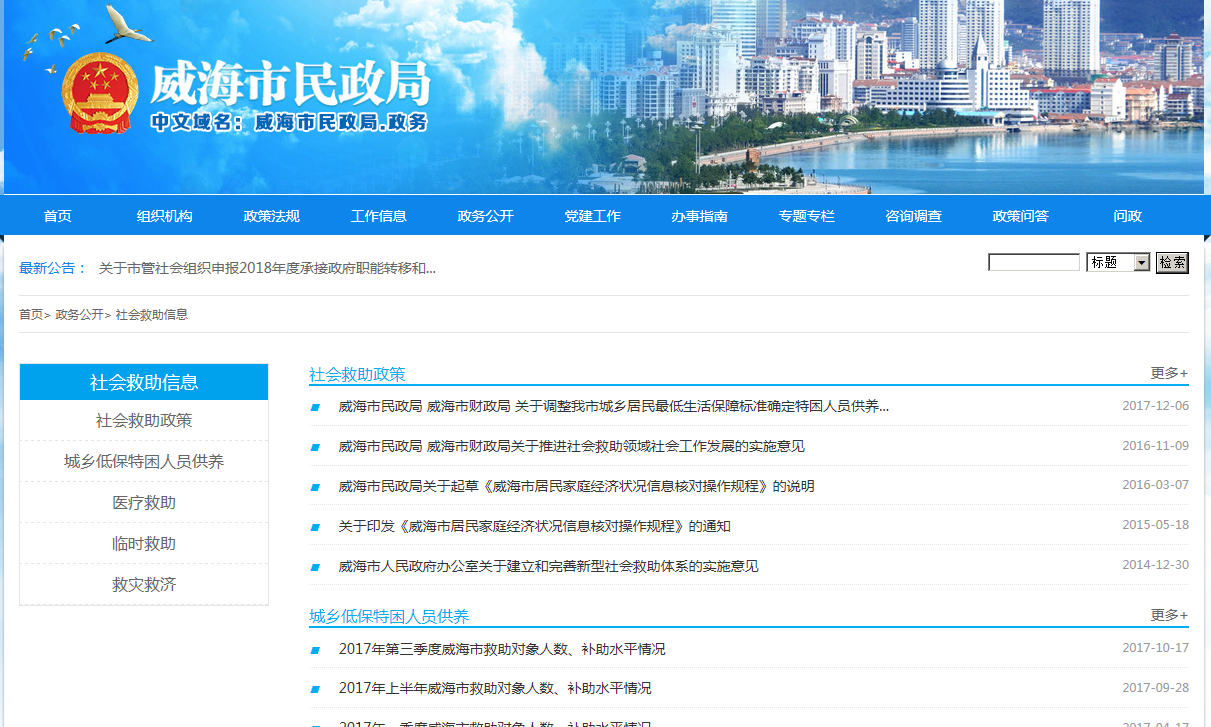Open the 2014-12-30 新型社会救助体系 实施意见 article
Viewport: 1211px width, 727px height.
548,566
